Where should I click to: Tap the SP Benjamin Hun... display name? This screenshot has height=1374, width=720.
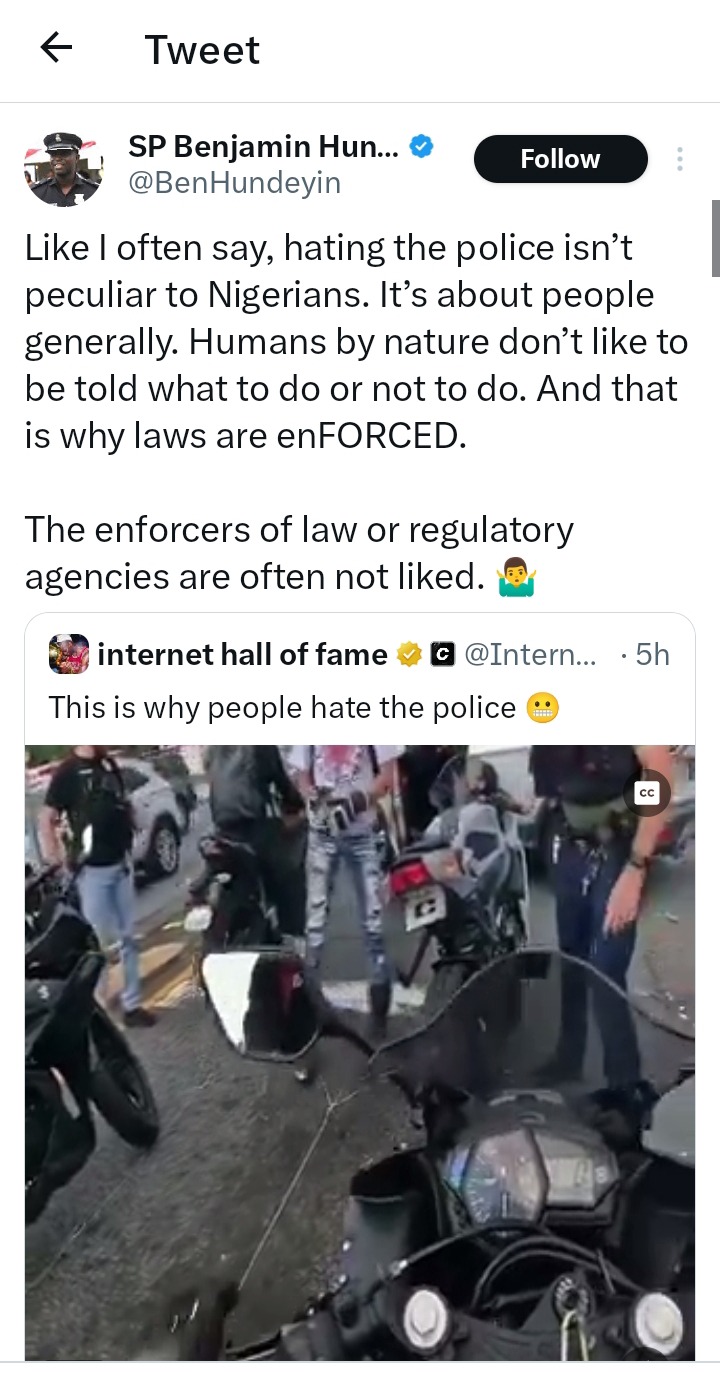tap(263, 147)
